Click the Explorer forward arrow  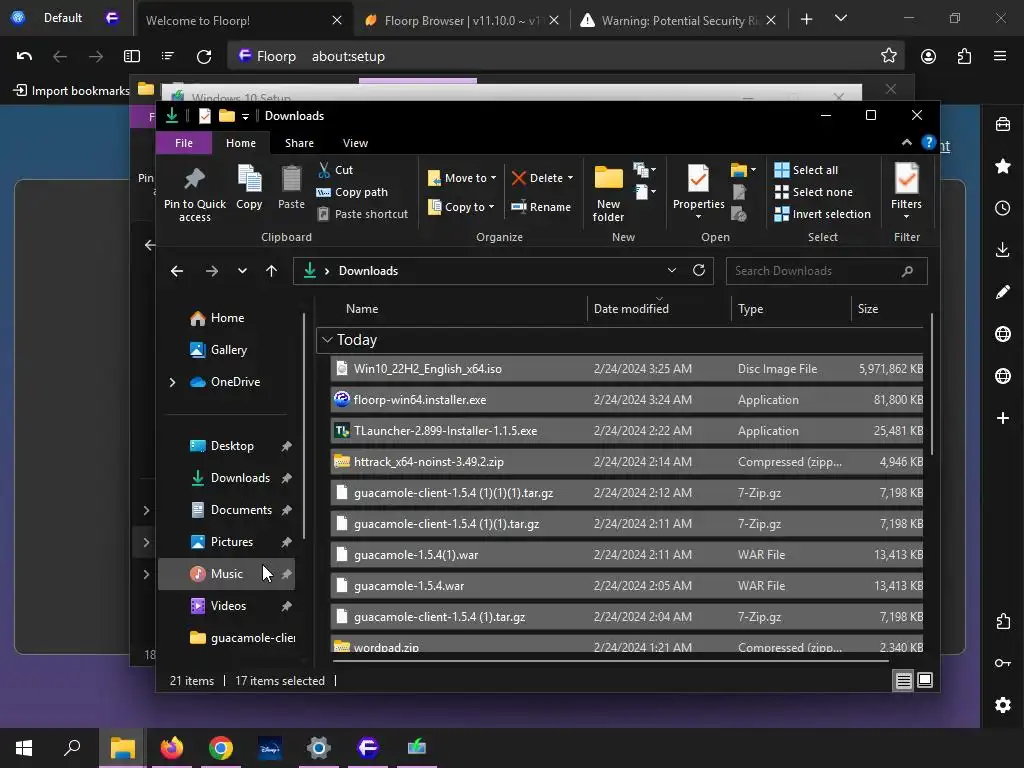click(212, 270)
